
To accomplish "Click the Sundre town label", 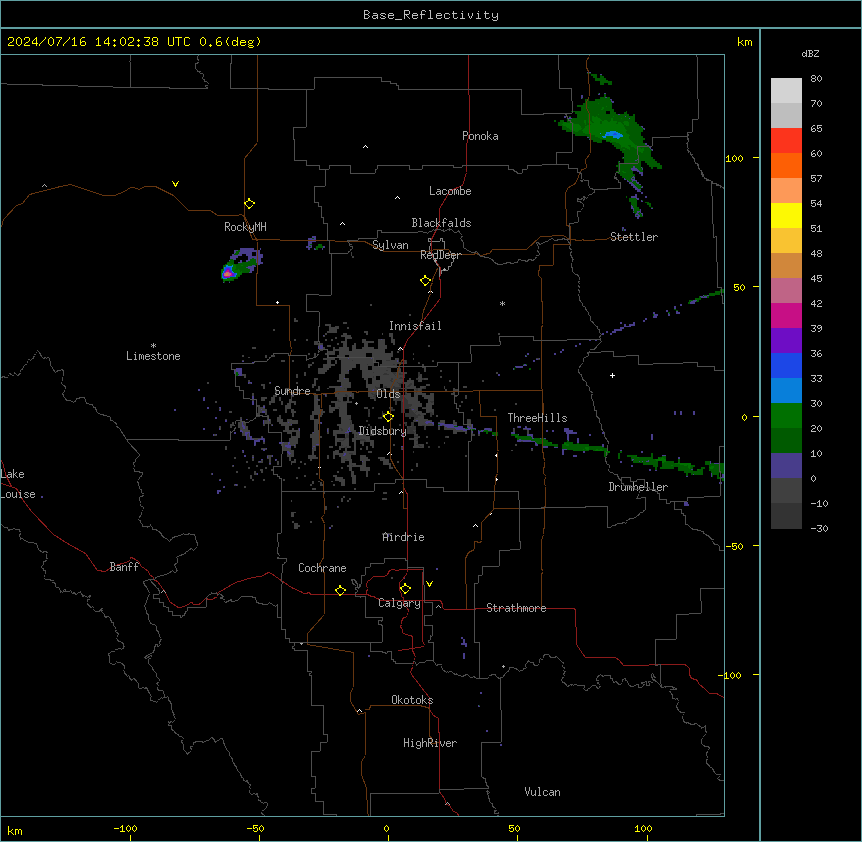I will (x=292, y=391).
